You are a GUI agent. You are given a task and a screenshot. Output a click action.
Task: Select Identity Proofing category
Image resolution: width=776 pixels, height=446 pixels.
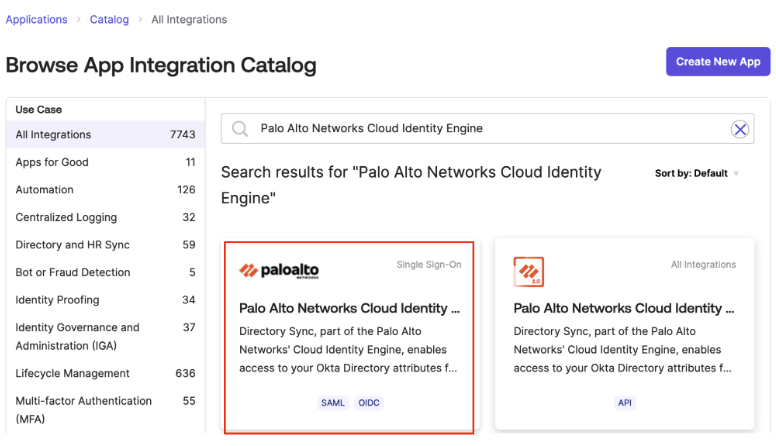[105, 300]
